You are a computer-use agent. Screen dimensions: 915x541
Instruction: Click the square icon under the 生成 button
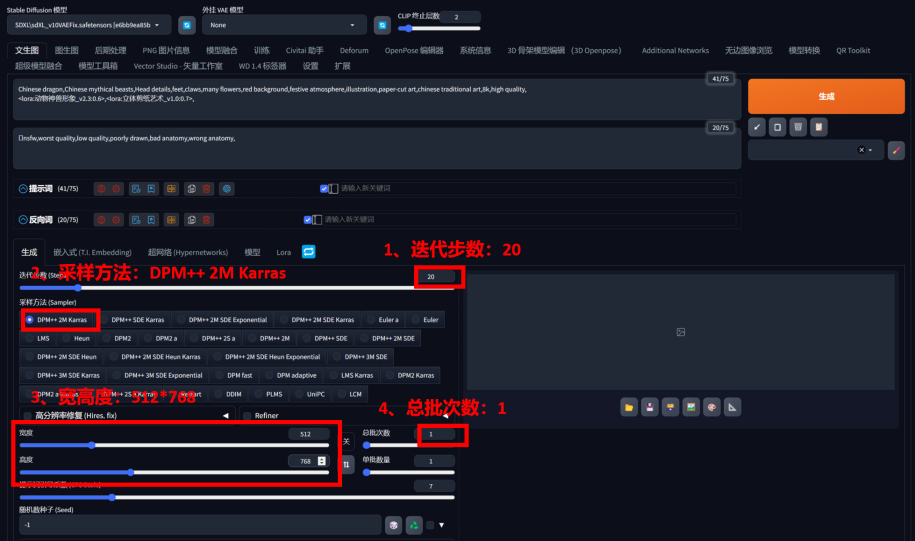pyautogui.click(x=777, y=127)
